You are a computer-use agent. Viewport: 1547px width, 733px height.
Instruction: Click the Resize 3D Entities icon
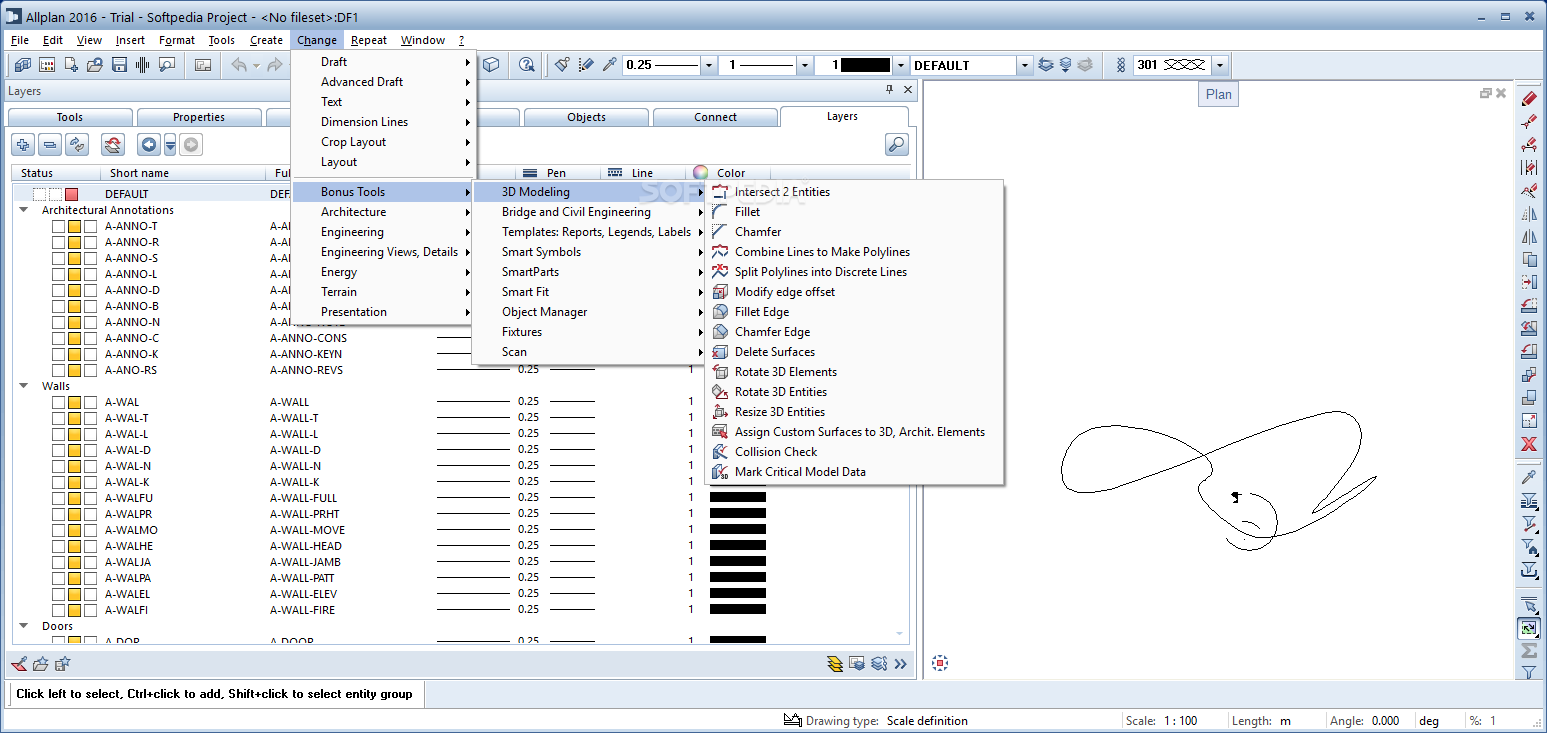[719, 412]
